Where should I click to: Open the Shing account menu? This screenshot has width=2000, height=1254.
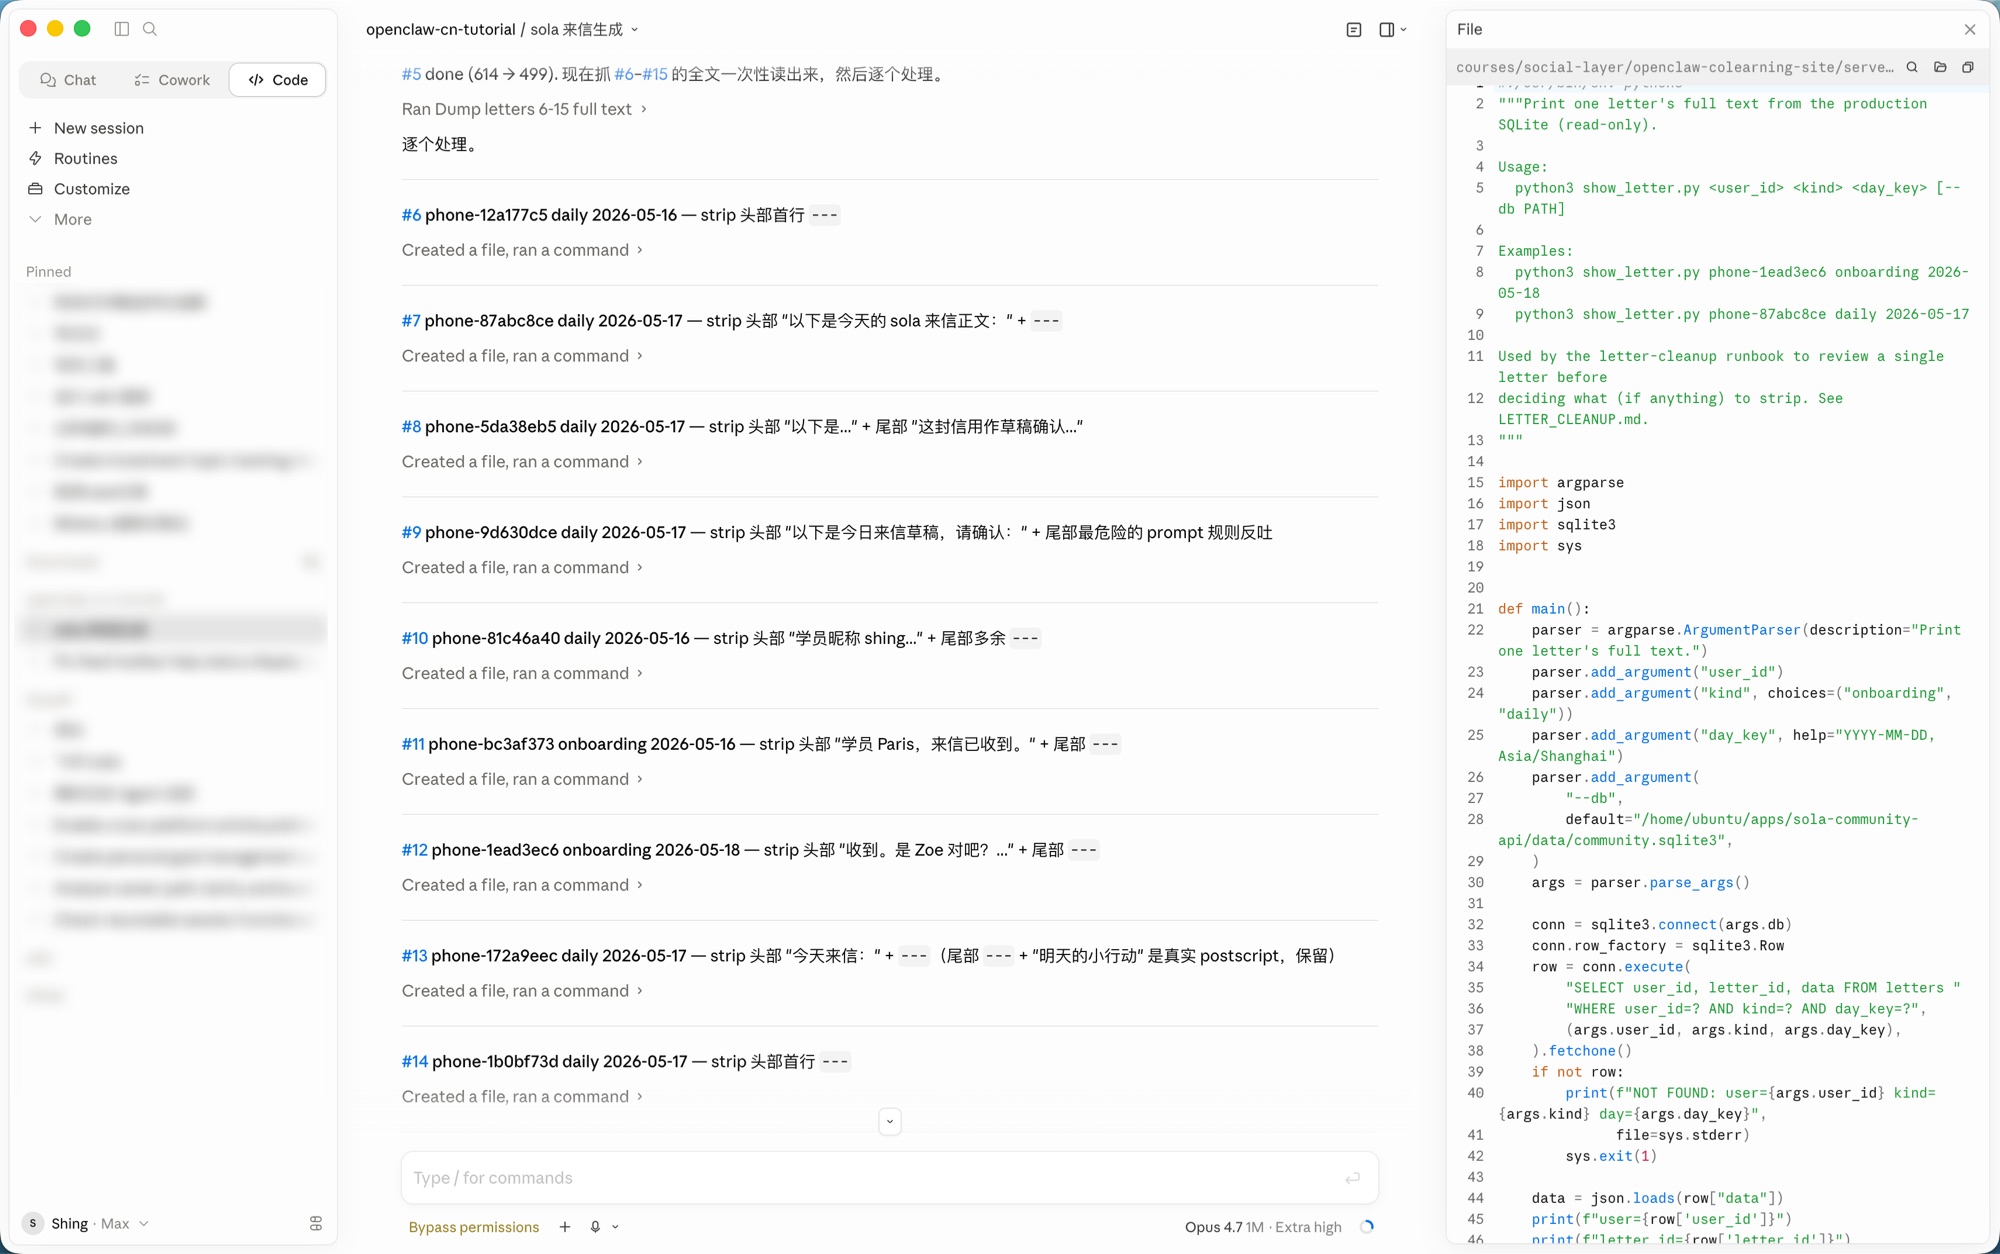coord(87,1224)
